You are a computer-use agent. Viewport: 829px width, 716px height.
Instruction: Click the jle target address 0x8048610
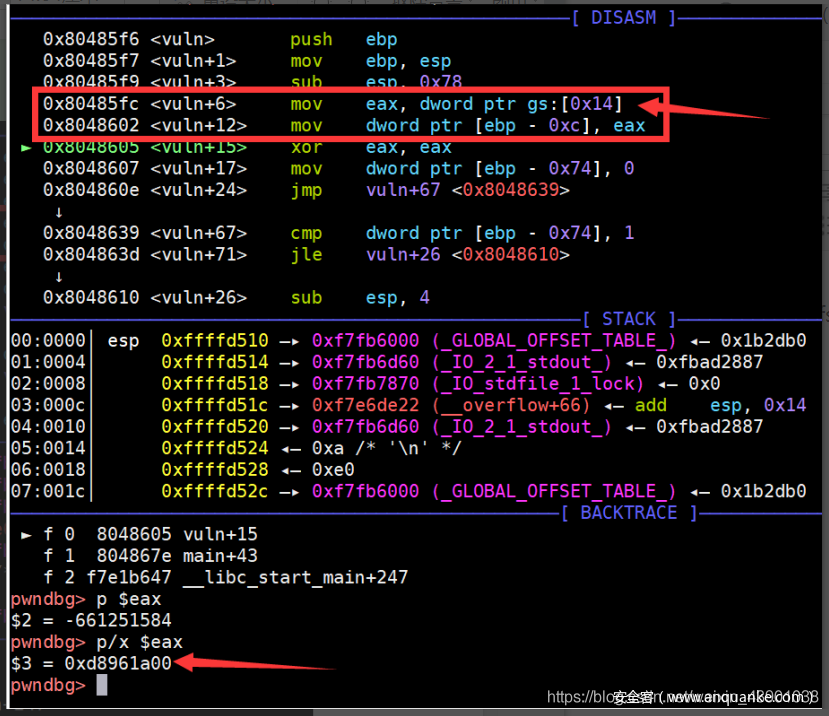pyautogui.click(x=510, y=255)
